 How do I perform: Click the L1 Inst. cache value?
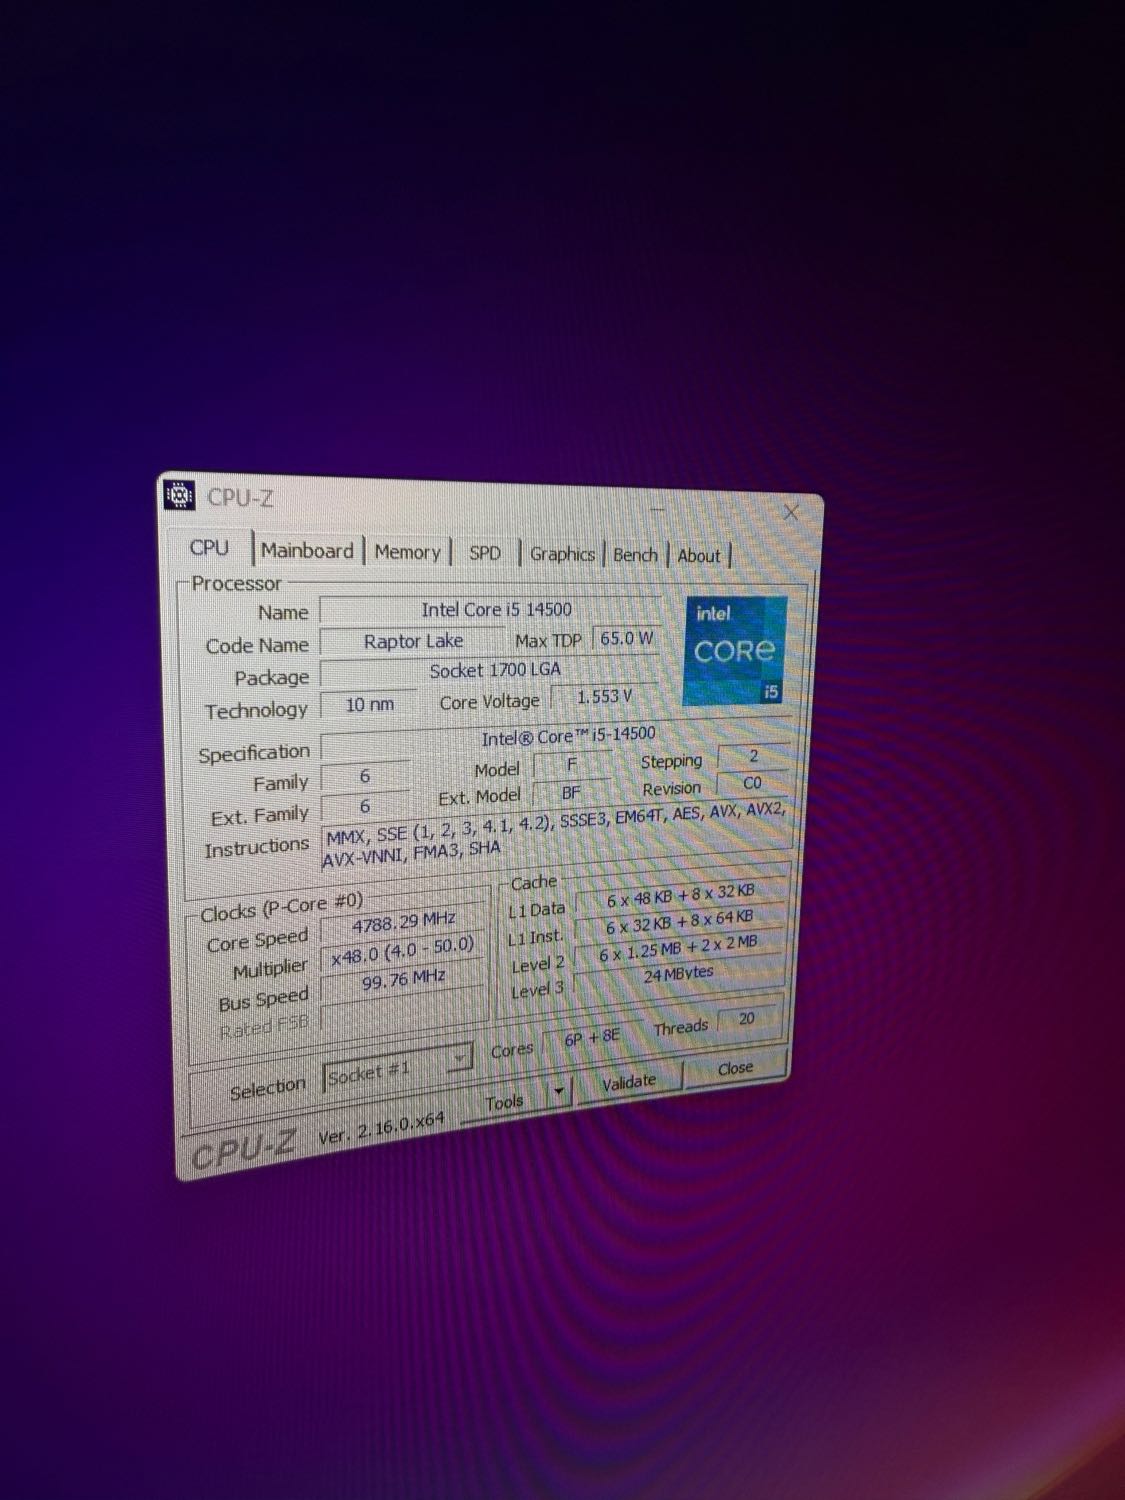(680, 921)
